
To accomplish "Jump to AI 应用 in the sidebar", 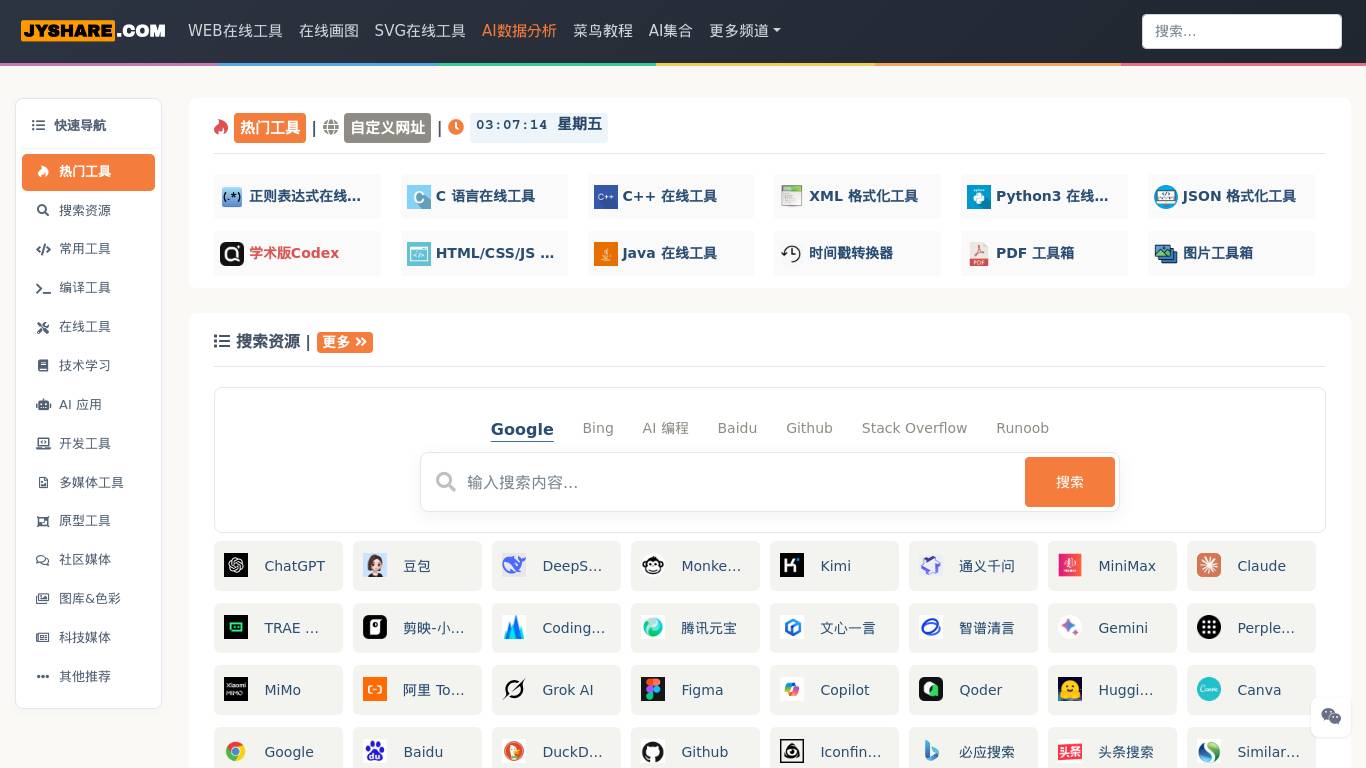I will 88,405.
